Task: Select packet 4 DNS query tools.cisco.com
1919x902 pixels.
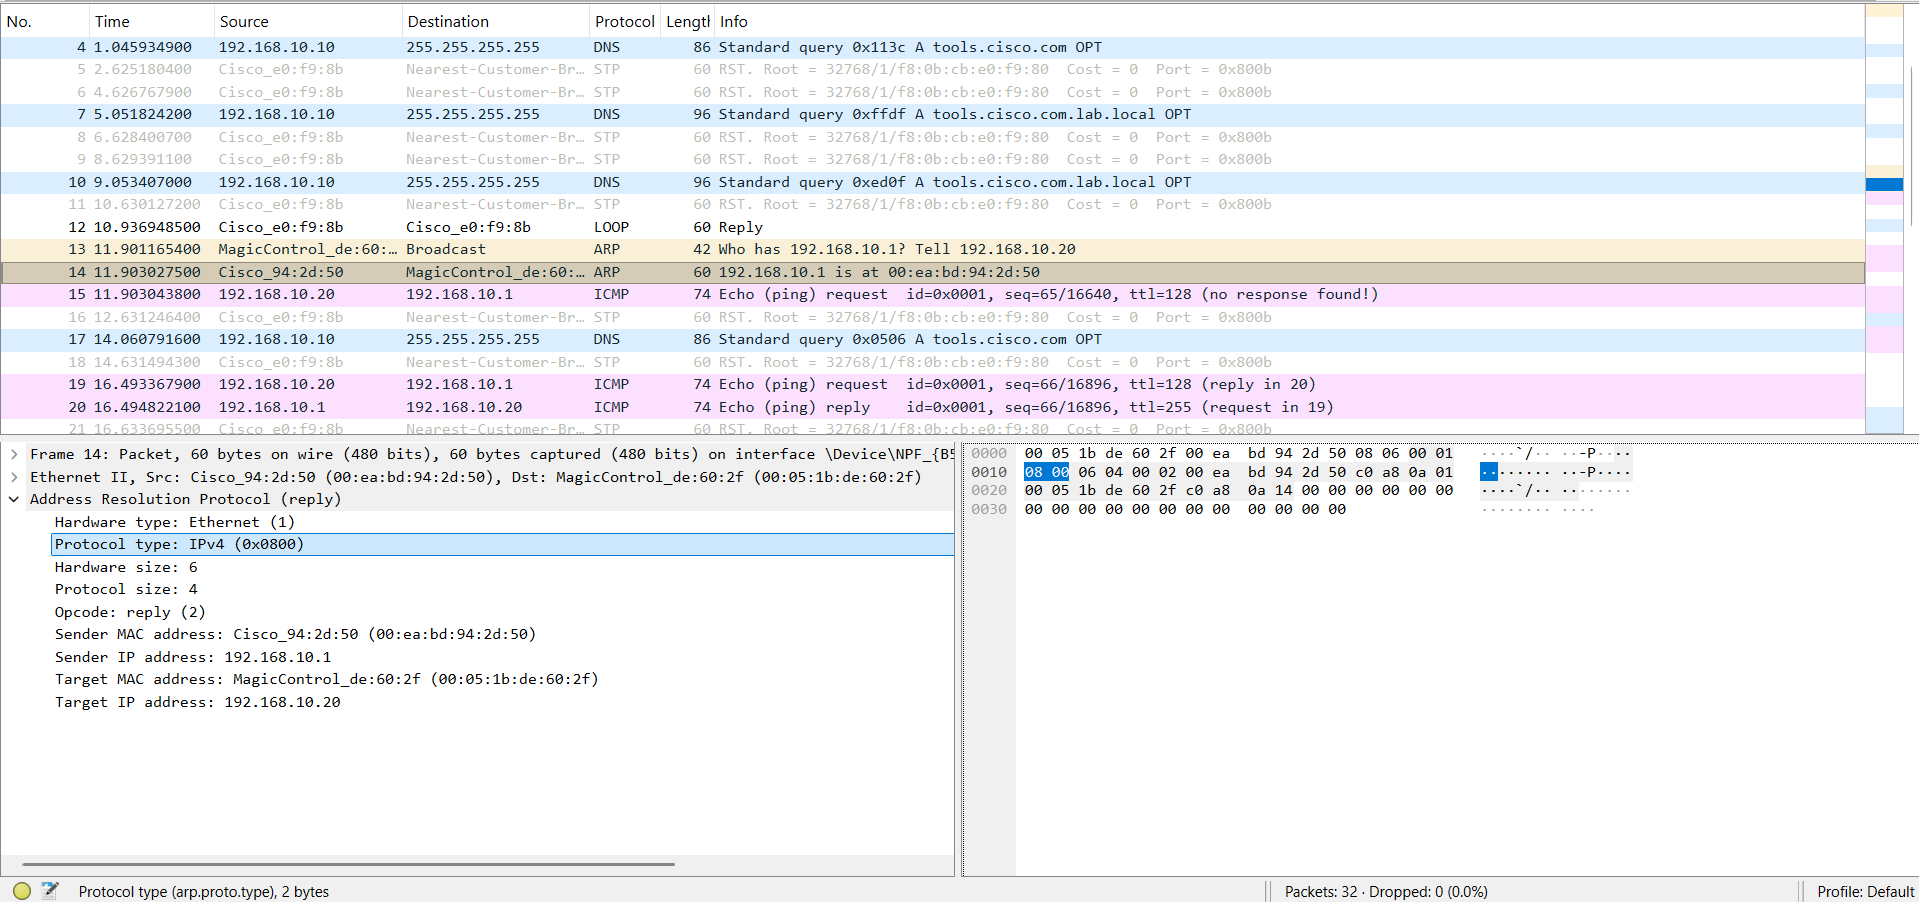Action: pos(932,47)
